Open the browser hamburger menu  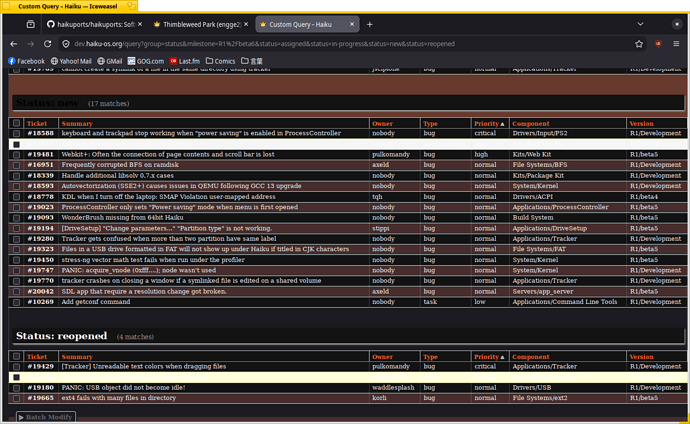676,44
